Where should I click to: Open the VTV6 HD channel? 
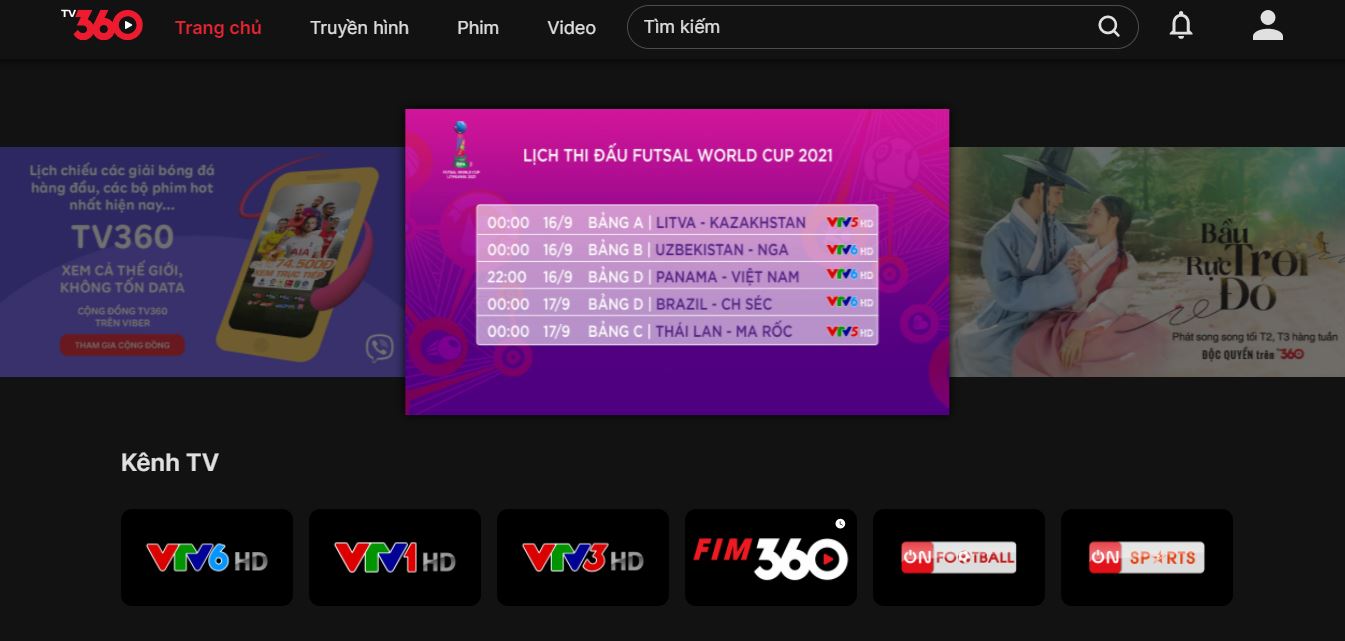click(207, 557)
